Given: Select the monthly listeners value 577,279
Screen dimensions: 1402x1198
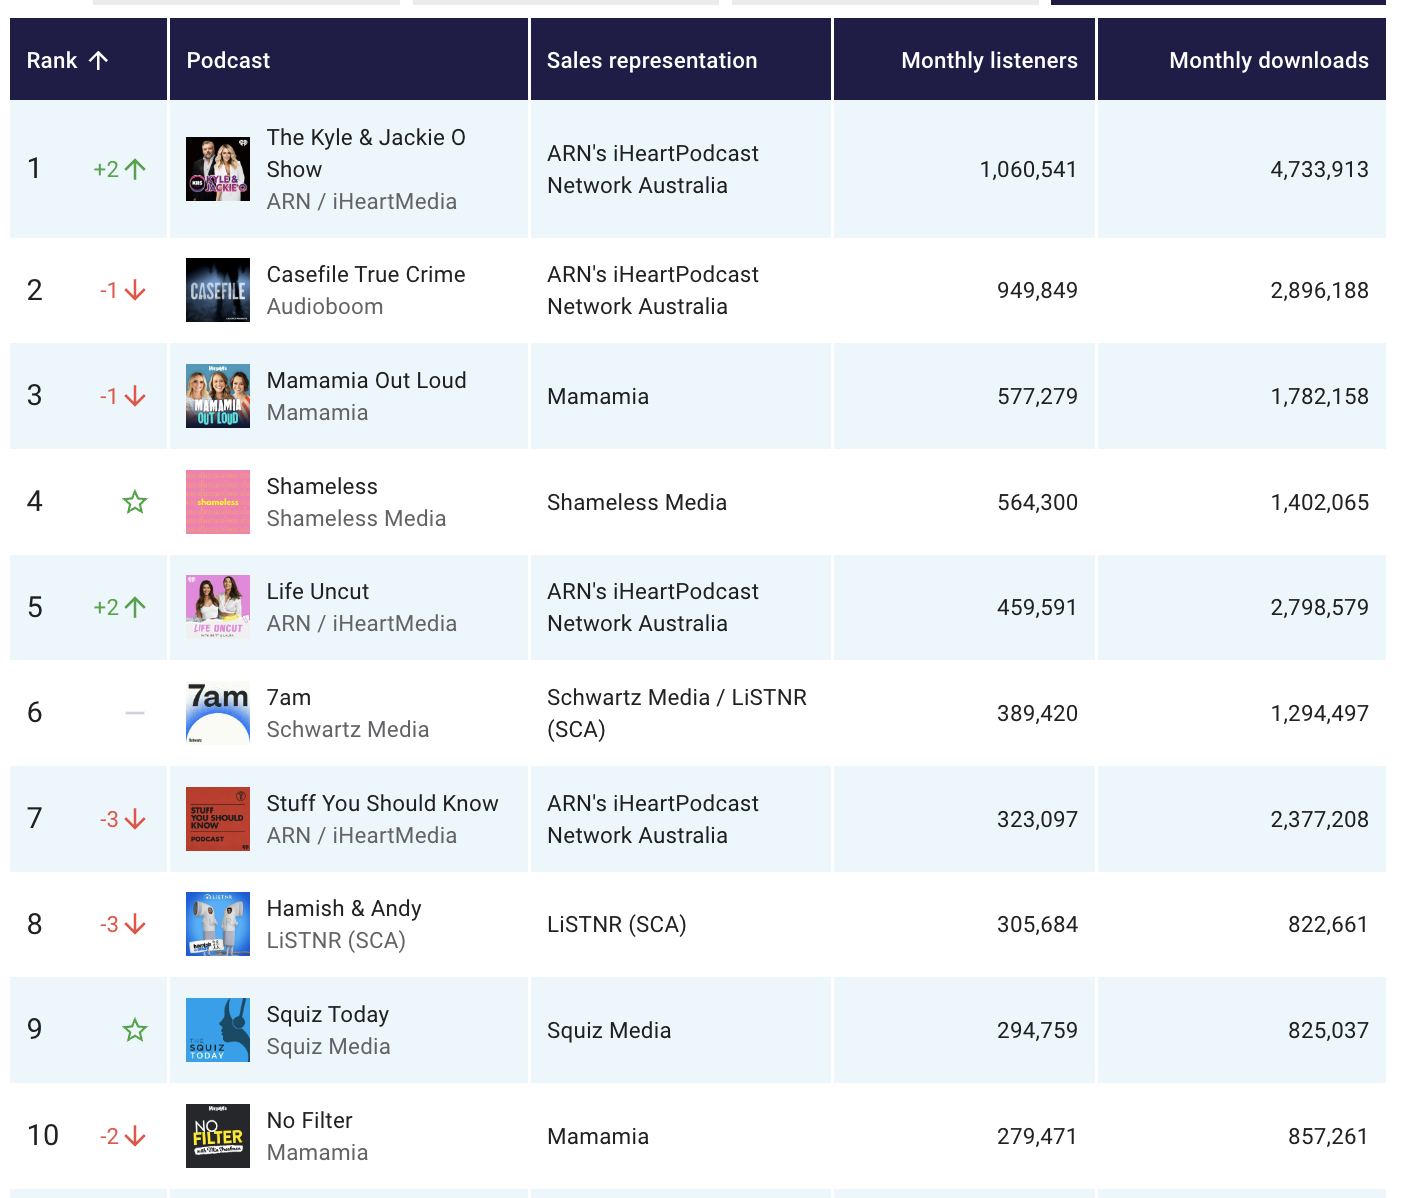Looking at the screenshot, I should (1037, 396).
